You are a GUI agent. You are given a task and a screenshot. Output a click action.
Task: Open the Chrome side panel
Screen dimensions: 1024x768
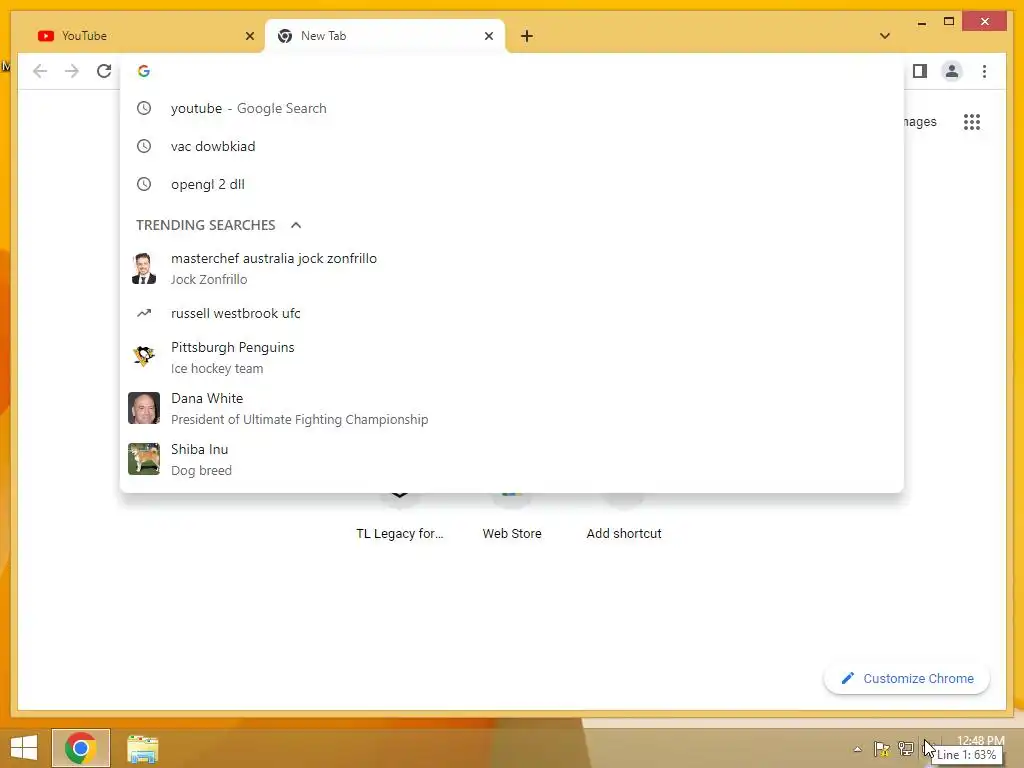[920, 71]
